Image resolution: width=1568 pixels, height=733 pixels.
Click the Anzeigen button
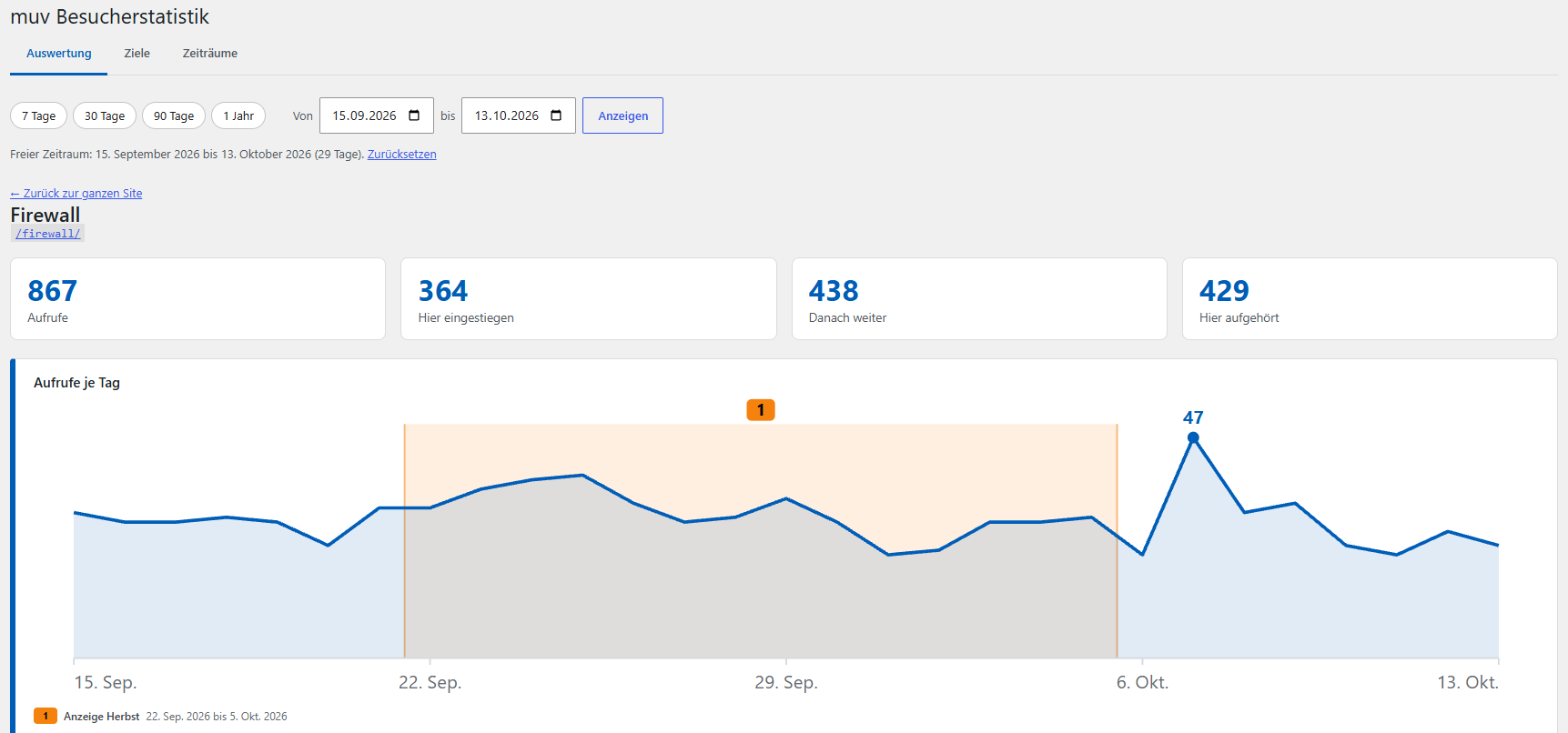tap(623, 116)
